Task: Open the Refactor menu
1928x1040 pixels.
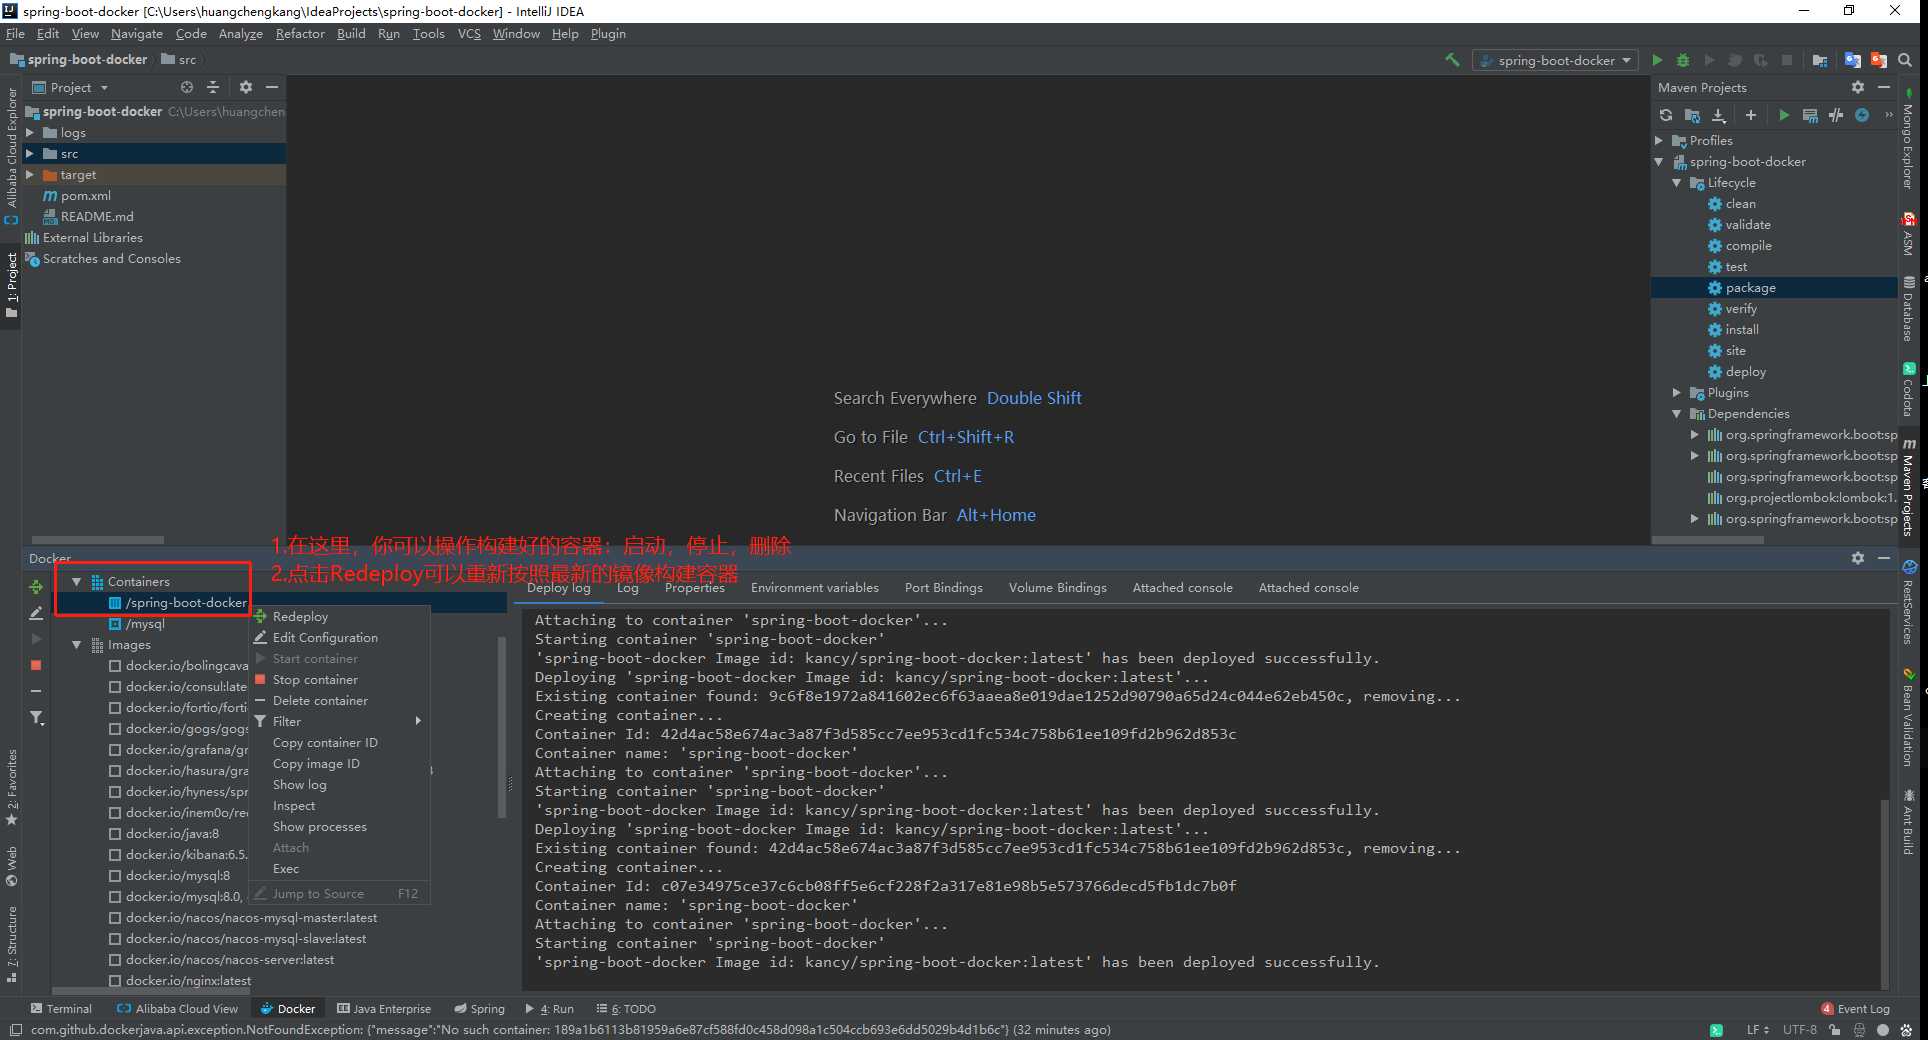Action: pyautogui.click(x=300, y=34)
